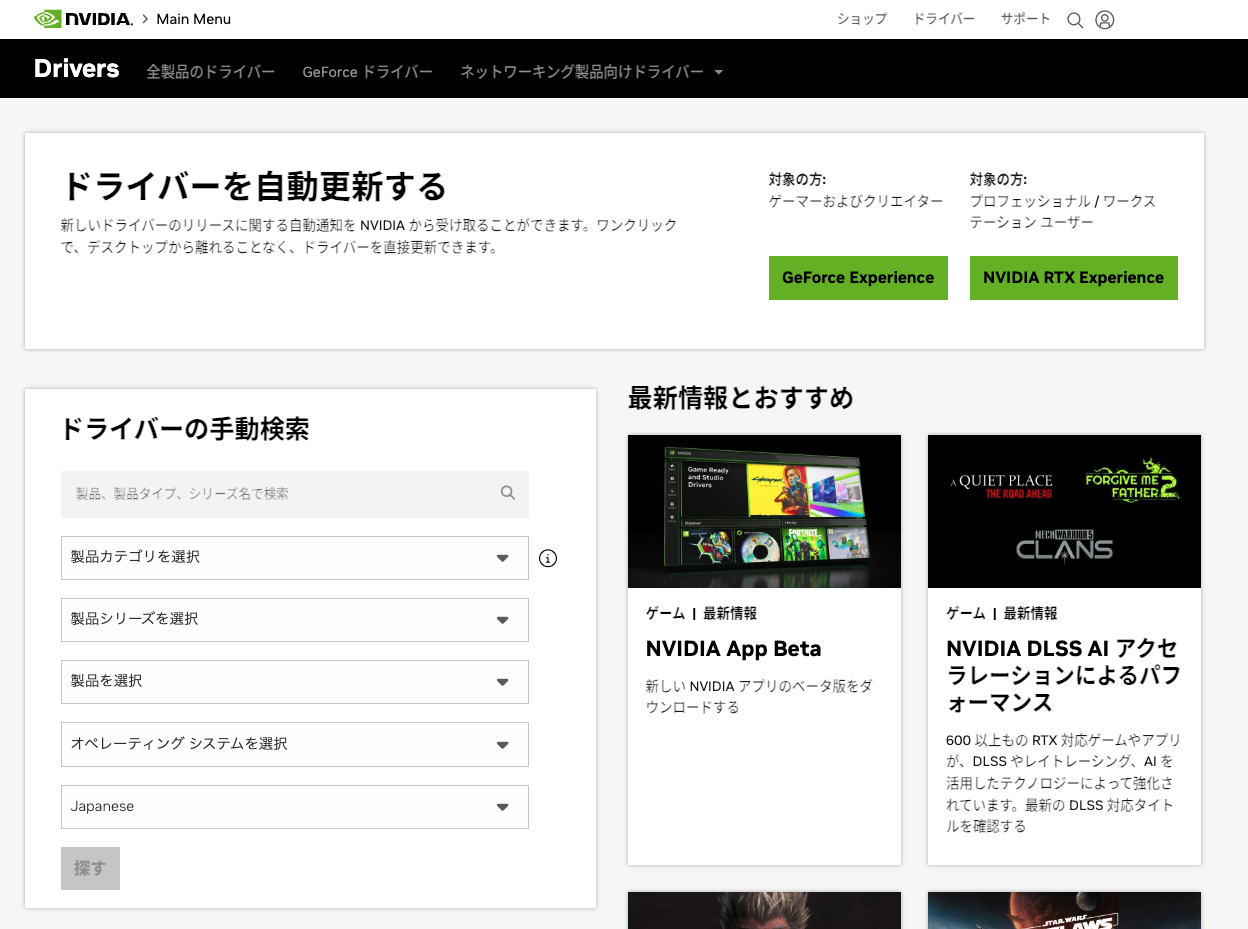The image size is (1248, 929).
Task: Click the GeForce Experience button
Action: [x=858, y=278]
